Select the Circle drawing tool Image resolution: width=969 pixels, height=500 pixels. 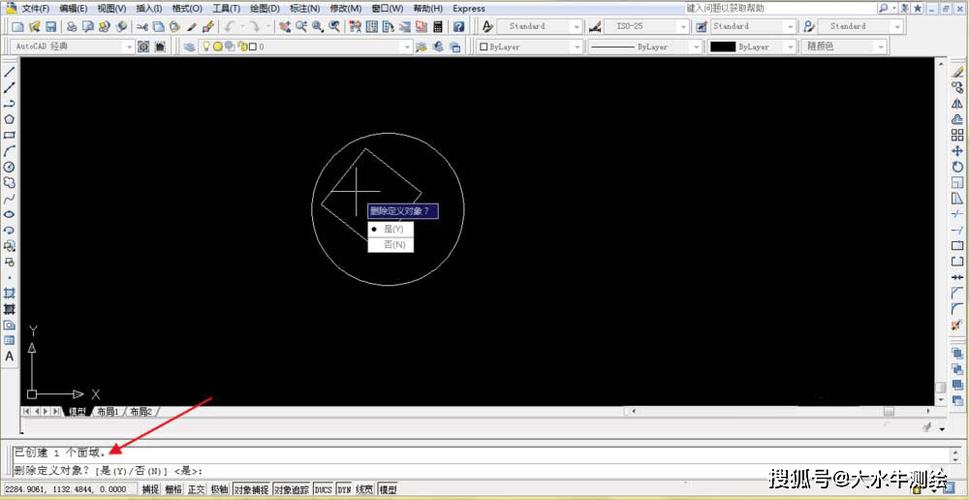[9, 167]
